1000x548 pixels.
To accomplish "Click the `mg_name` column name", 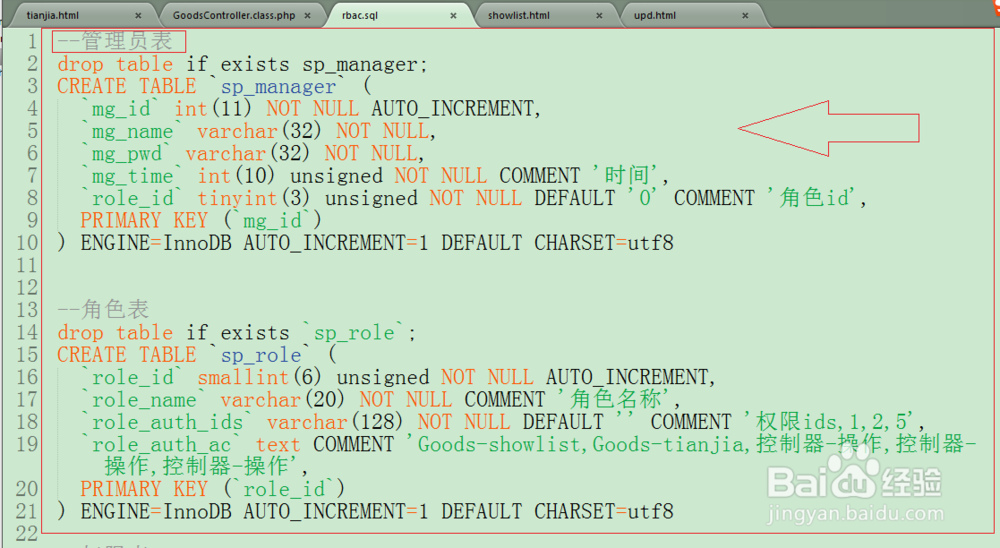I will [130, 131].
